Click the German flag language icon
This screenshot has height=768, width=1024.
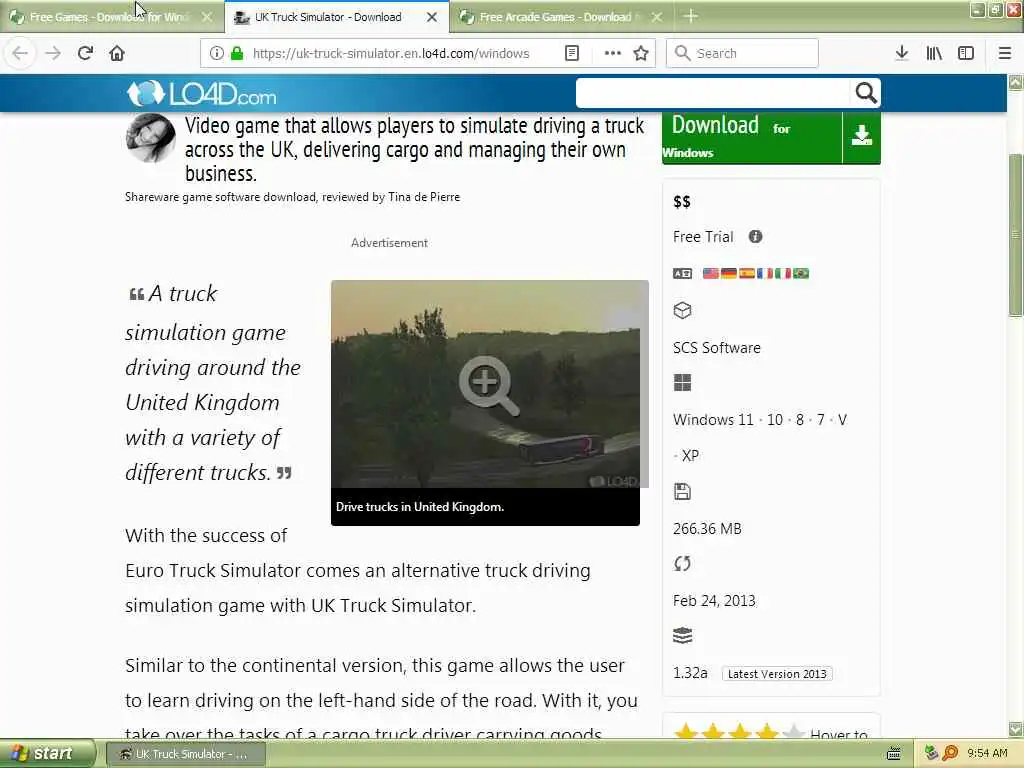729,274
